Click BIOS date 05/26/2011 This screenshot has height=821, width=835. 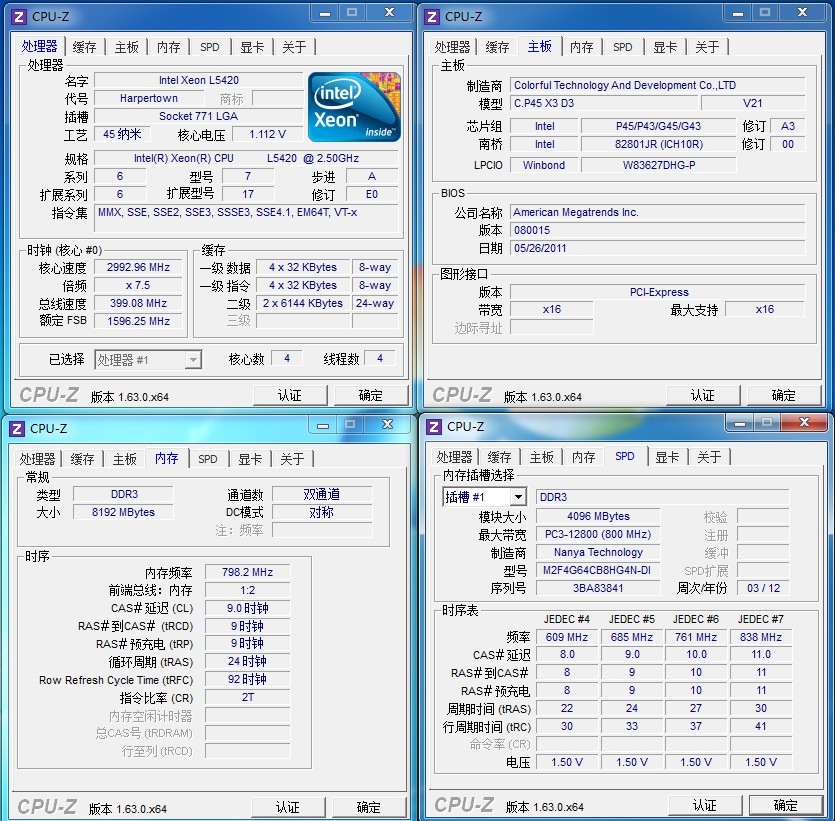click(x=658, y=248)
